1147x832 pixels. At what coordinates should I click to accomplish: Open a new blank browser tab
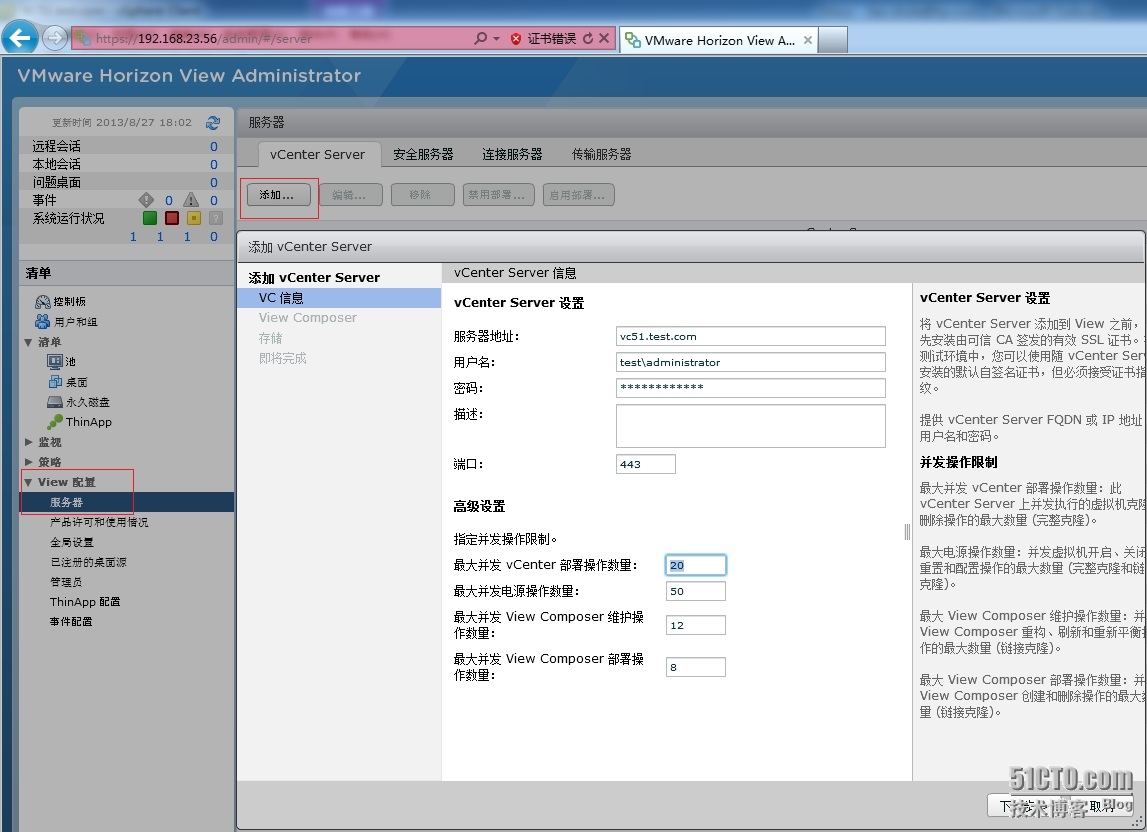832,40
